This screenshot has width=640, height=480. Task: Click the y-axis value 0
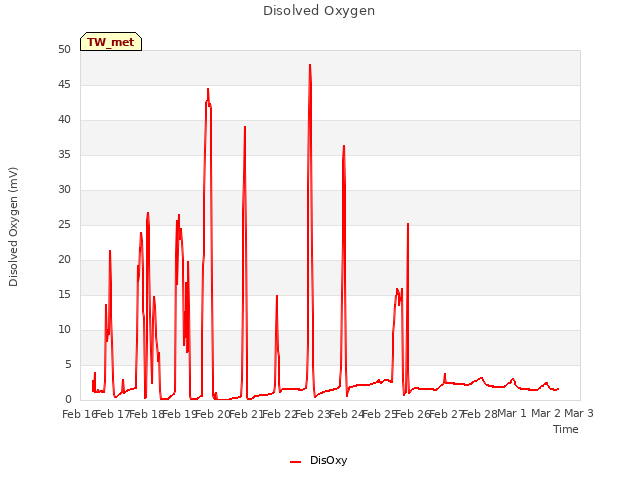click(x=68, y=400)
